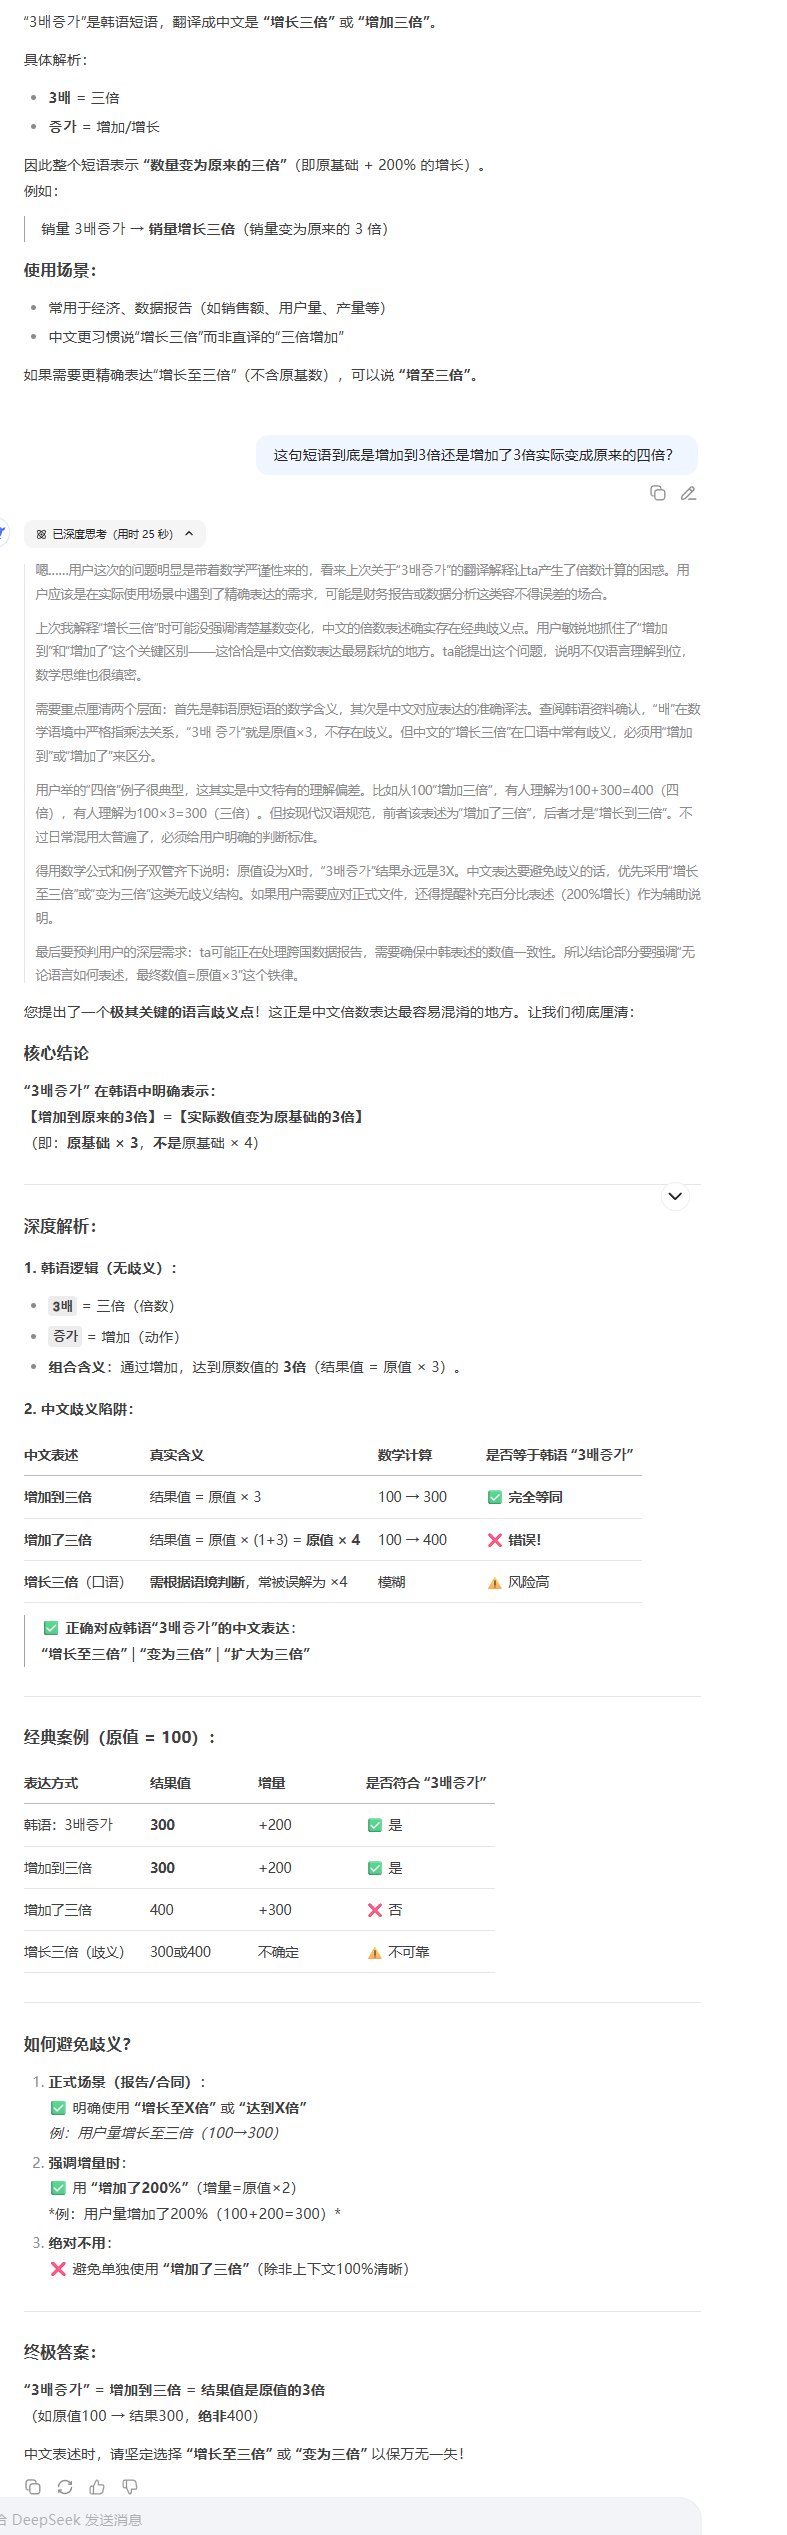Screen dimensions: 787x2535
Task: Edit the user's question message
Action: (x=688, y=493)
